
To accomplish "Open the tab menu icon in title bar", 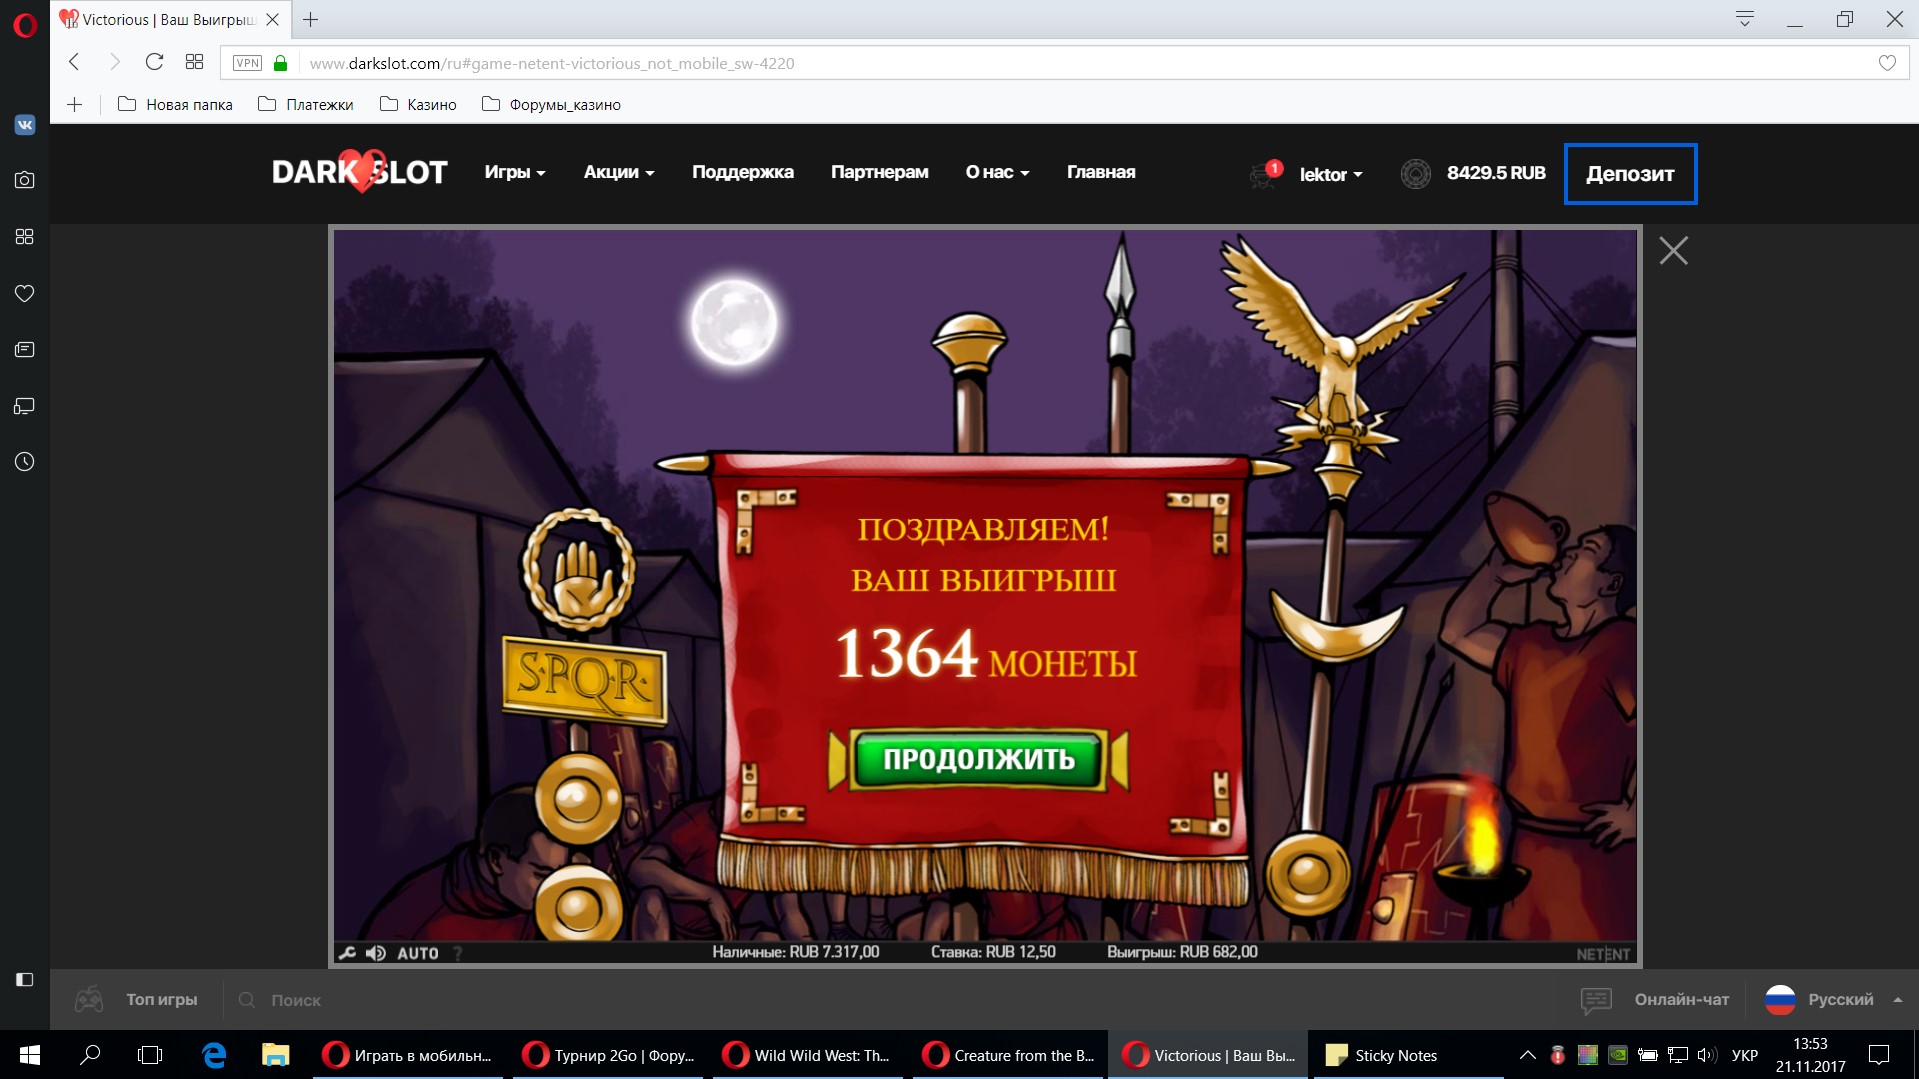I will 1745,19.
